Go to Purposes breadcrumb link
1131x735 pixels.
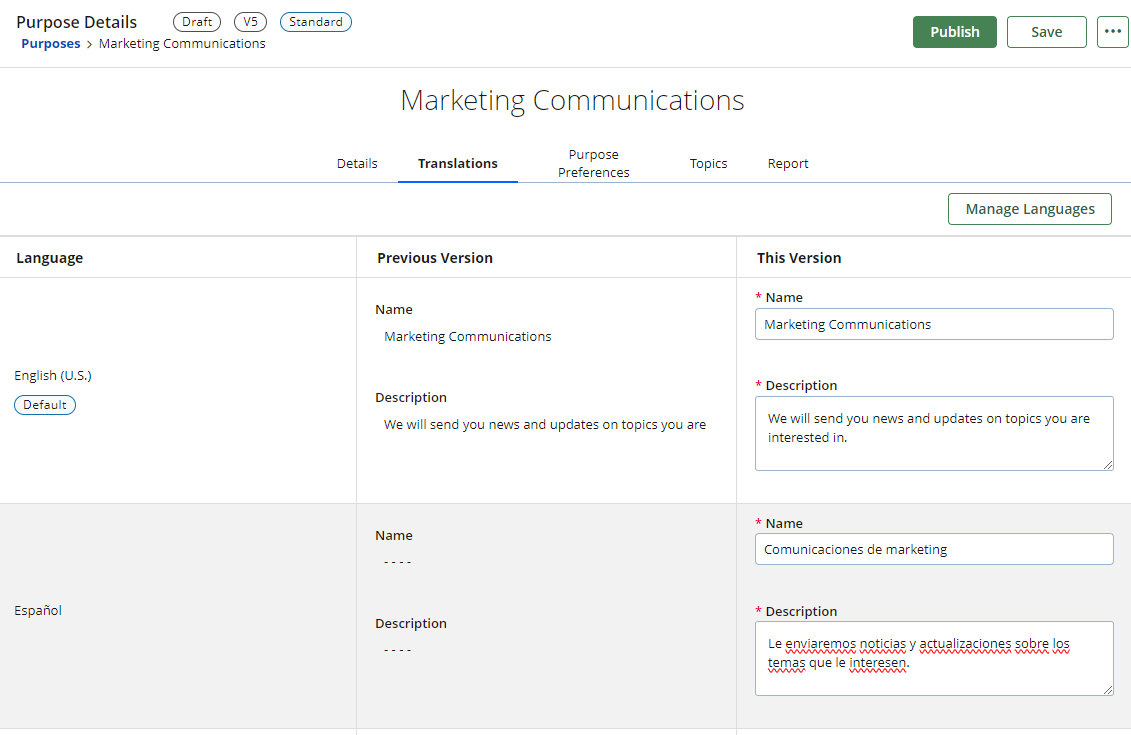50,44
